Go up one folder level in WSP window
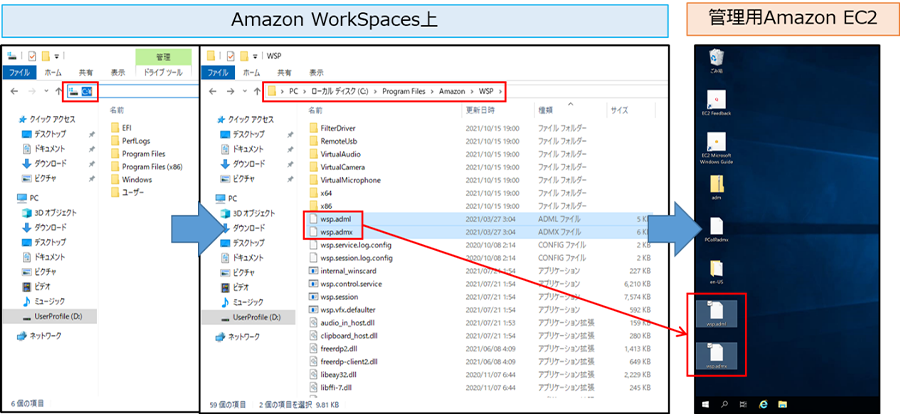 click(257, 91)
